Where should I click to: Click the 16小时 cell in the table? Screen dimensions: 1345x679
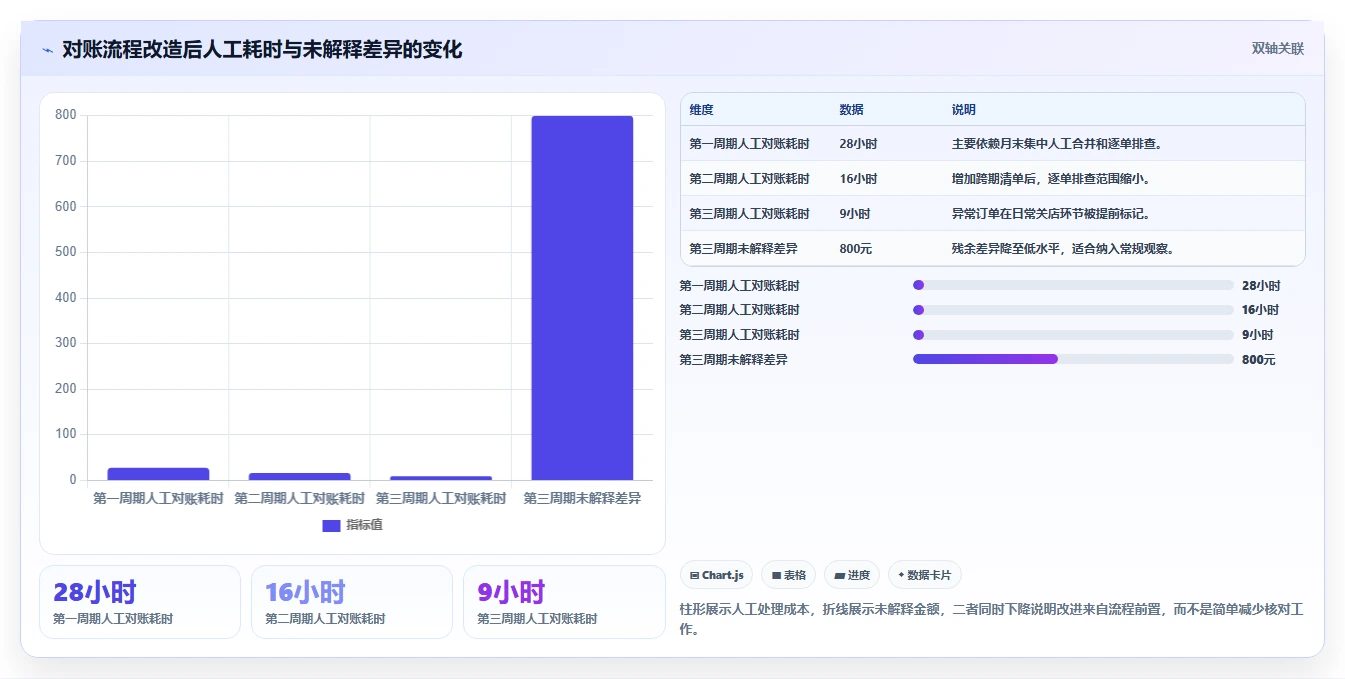[x=858, y=179]
